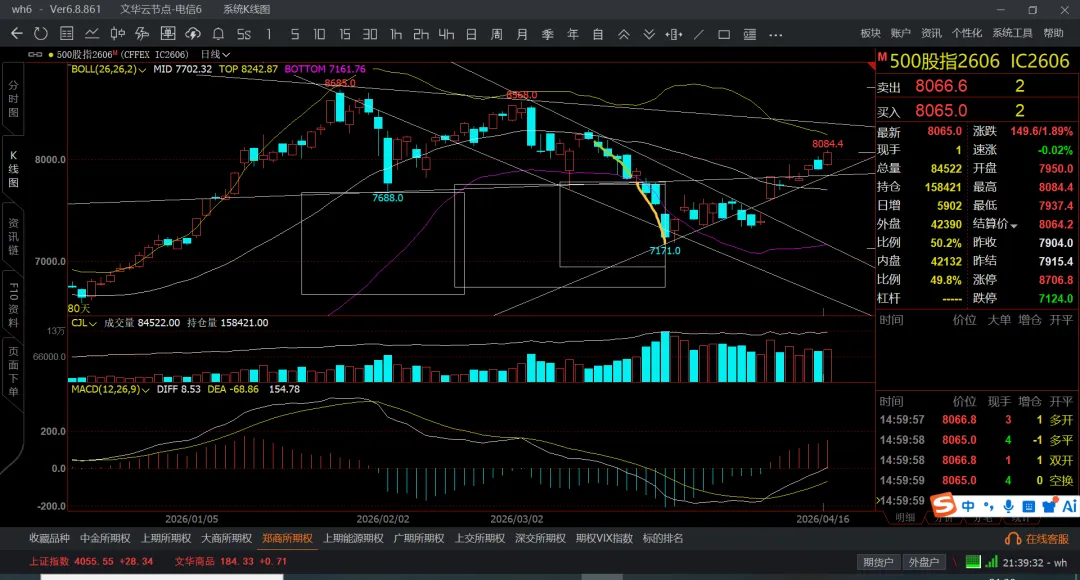
Task: Open the more options ellipsis in toolbar
Action: pos(776,34)
